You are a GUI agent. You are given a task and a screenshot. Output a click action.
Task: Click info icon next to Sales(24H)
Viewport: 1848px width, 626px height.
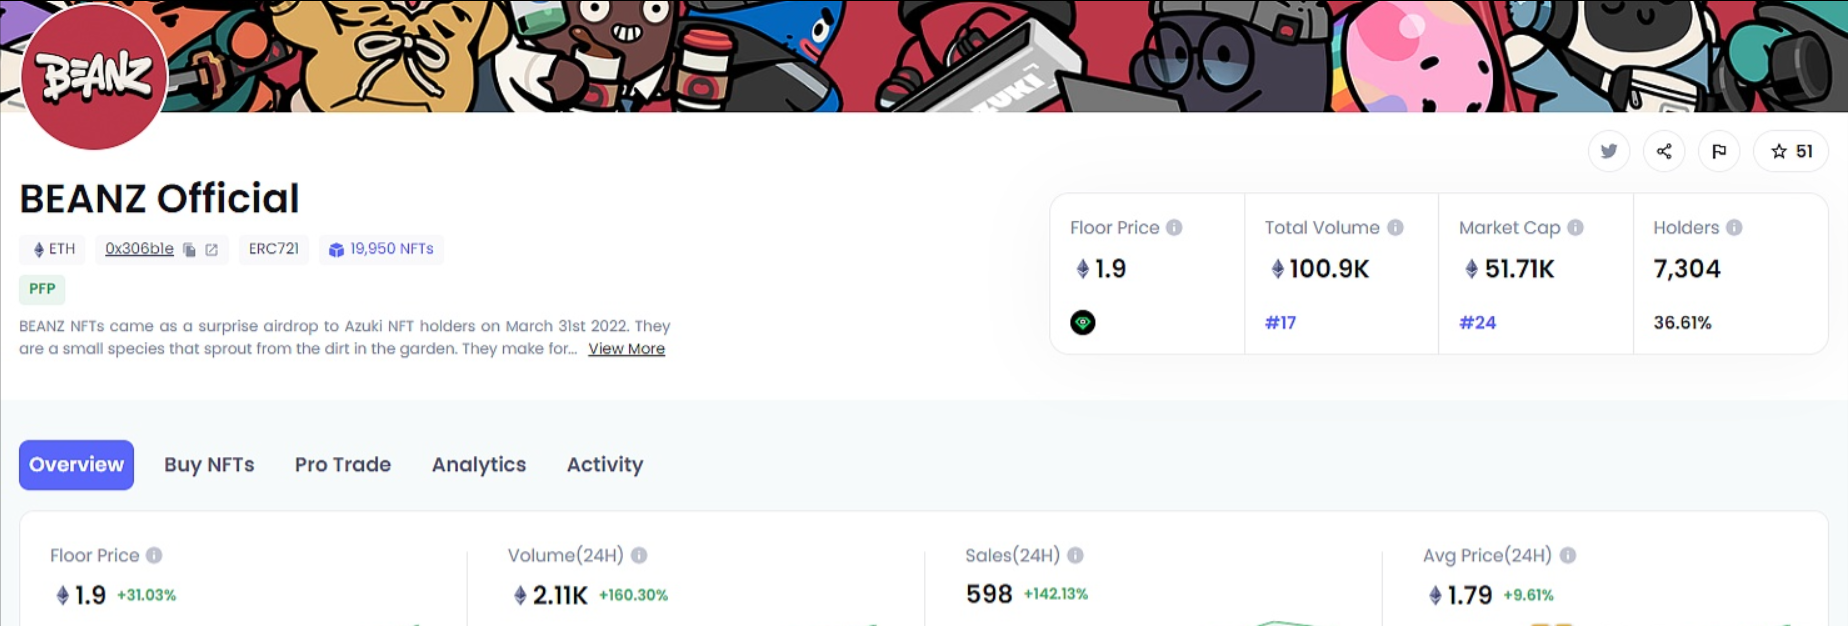coord(1075,555)
